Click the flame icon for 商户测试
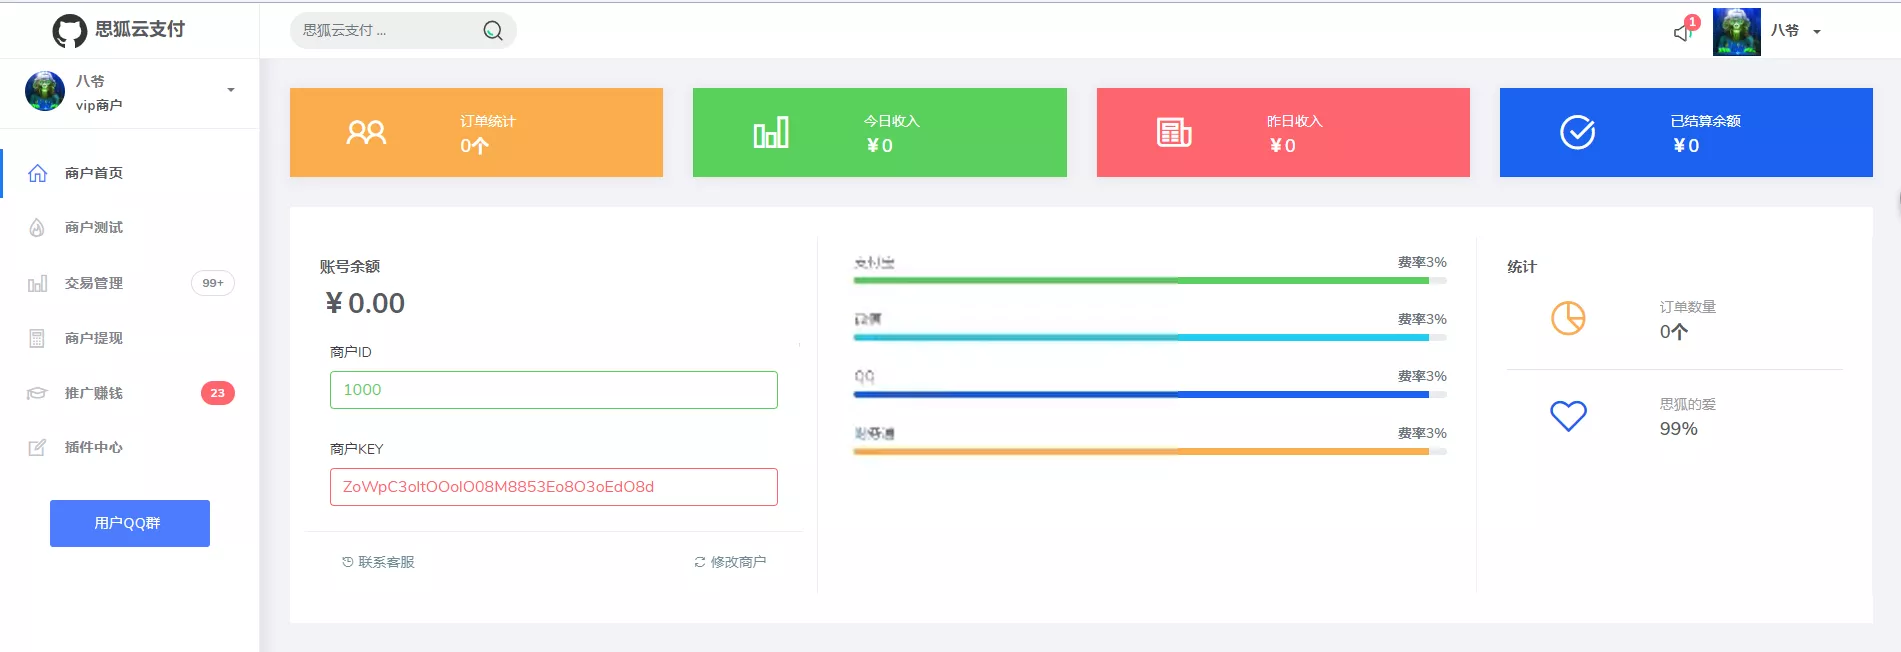 click(x=37, y=228)
